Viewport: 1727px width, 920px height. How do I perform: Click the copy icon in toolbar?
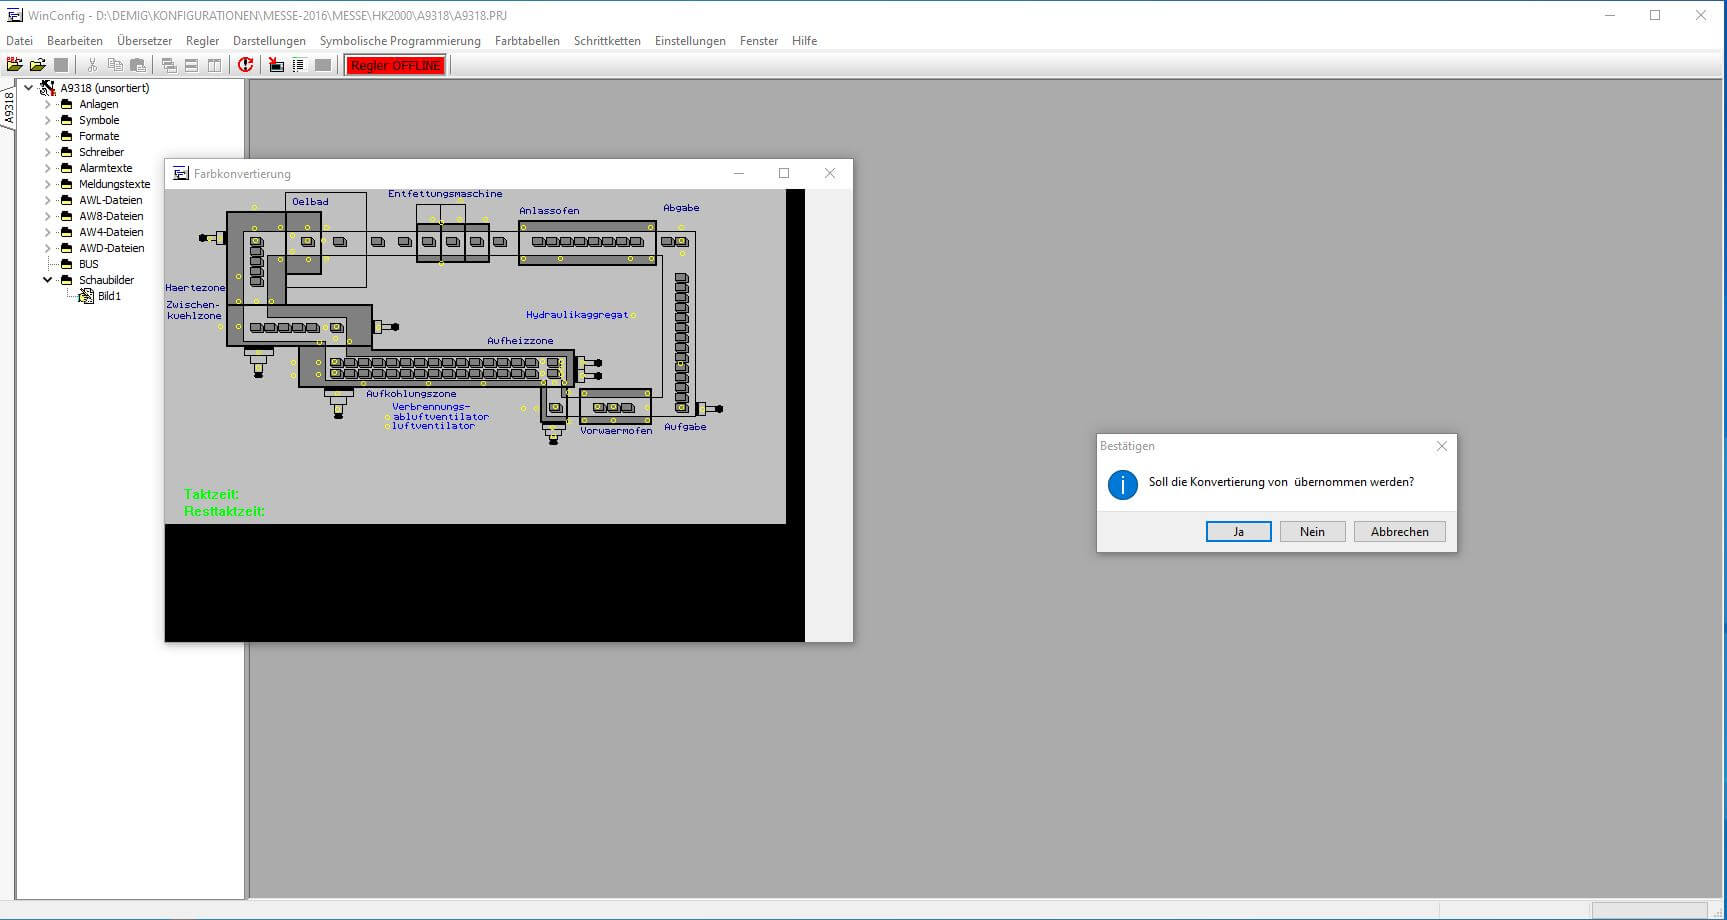coord(115,65)
